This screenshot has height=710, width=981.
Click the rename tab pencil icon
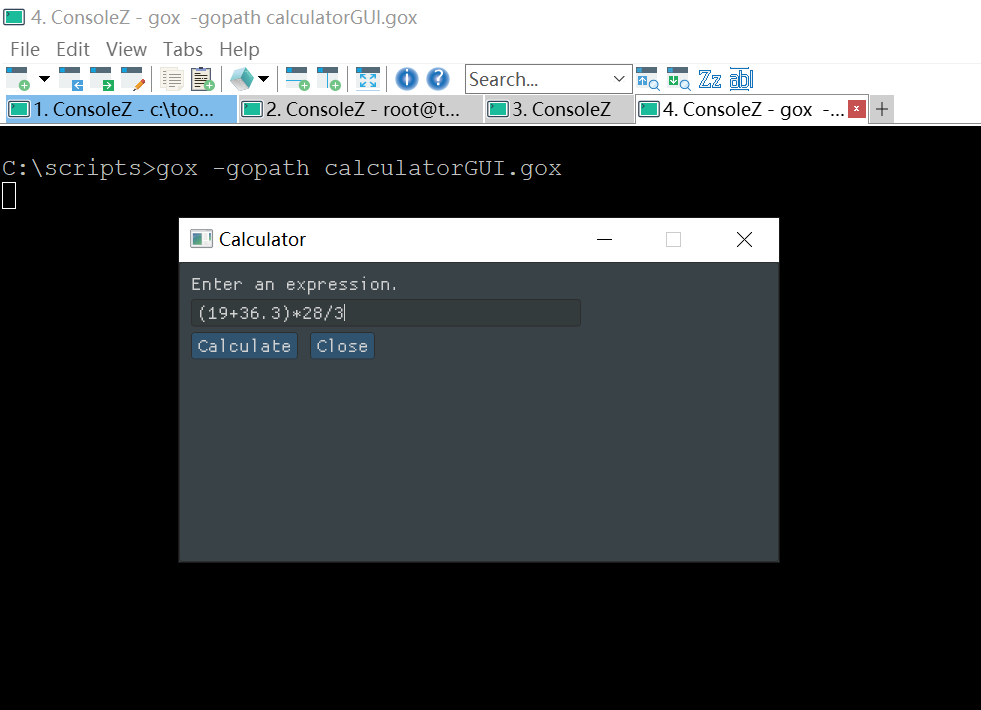tap(133, 79)
